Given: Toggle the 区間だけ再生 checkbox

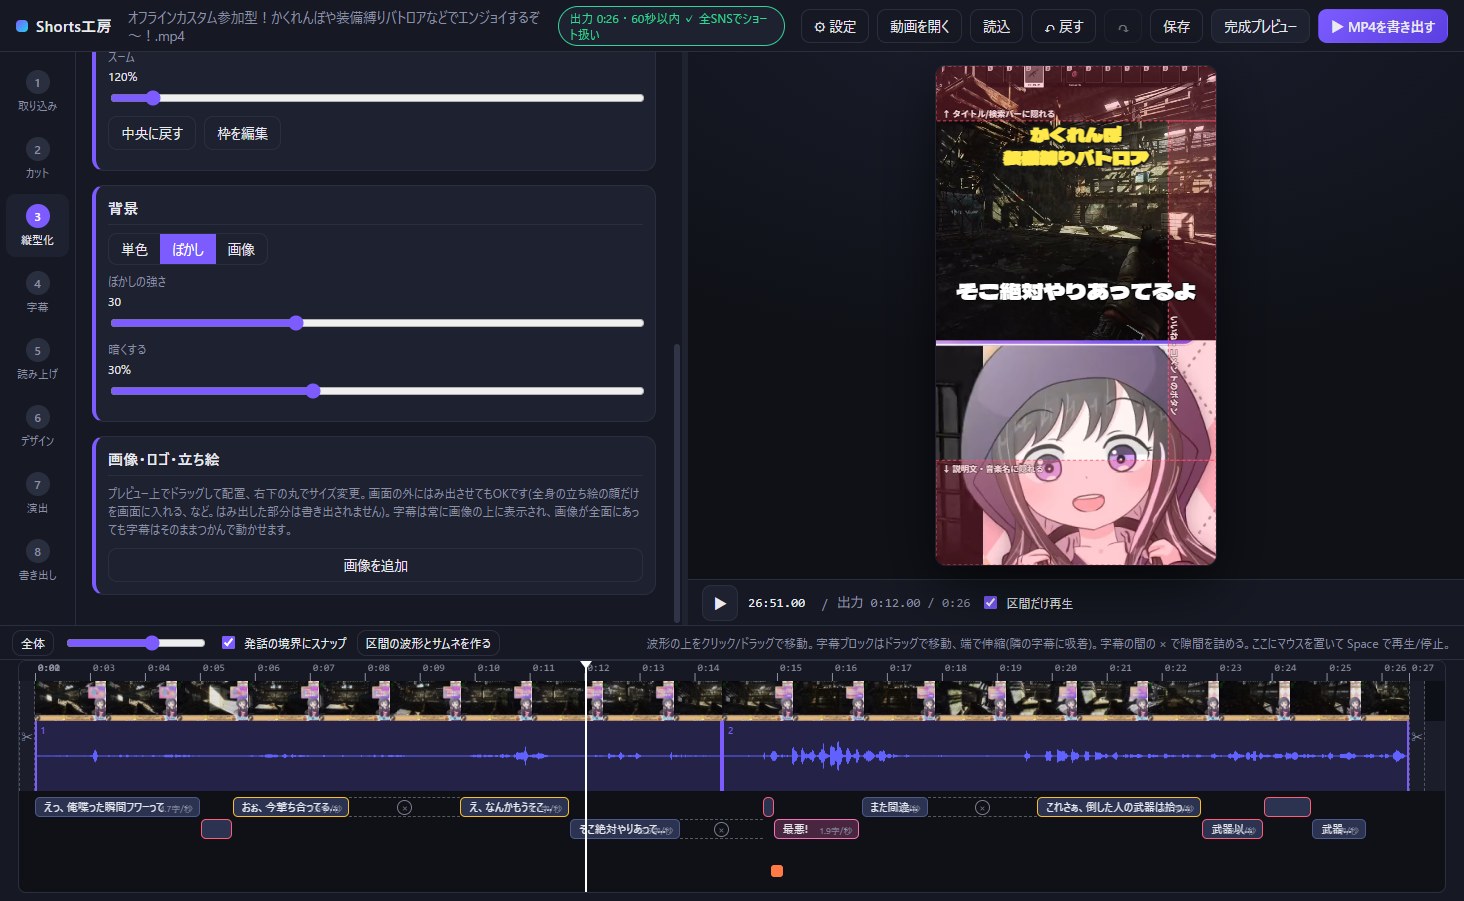Looking at the screenshot, I should (990, 603).
